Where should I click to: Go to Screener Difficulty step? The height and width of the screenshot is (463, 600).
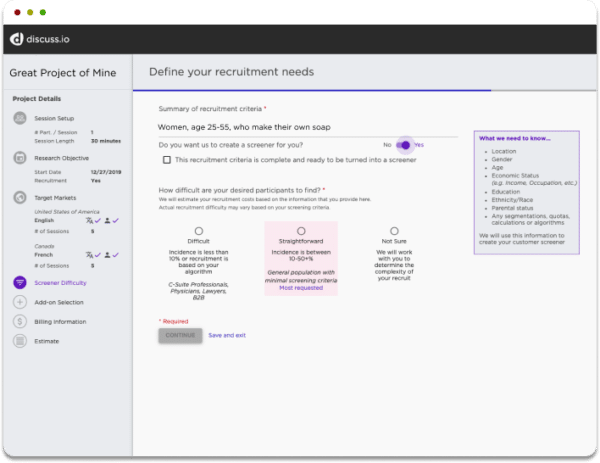[x=60, y=283]
